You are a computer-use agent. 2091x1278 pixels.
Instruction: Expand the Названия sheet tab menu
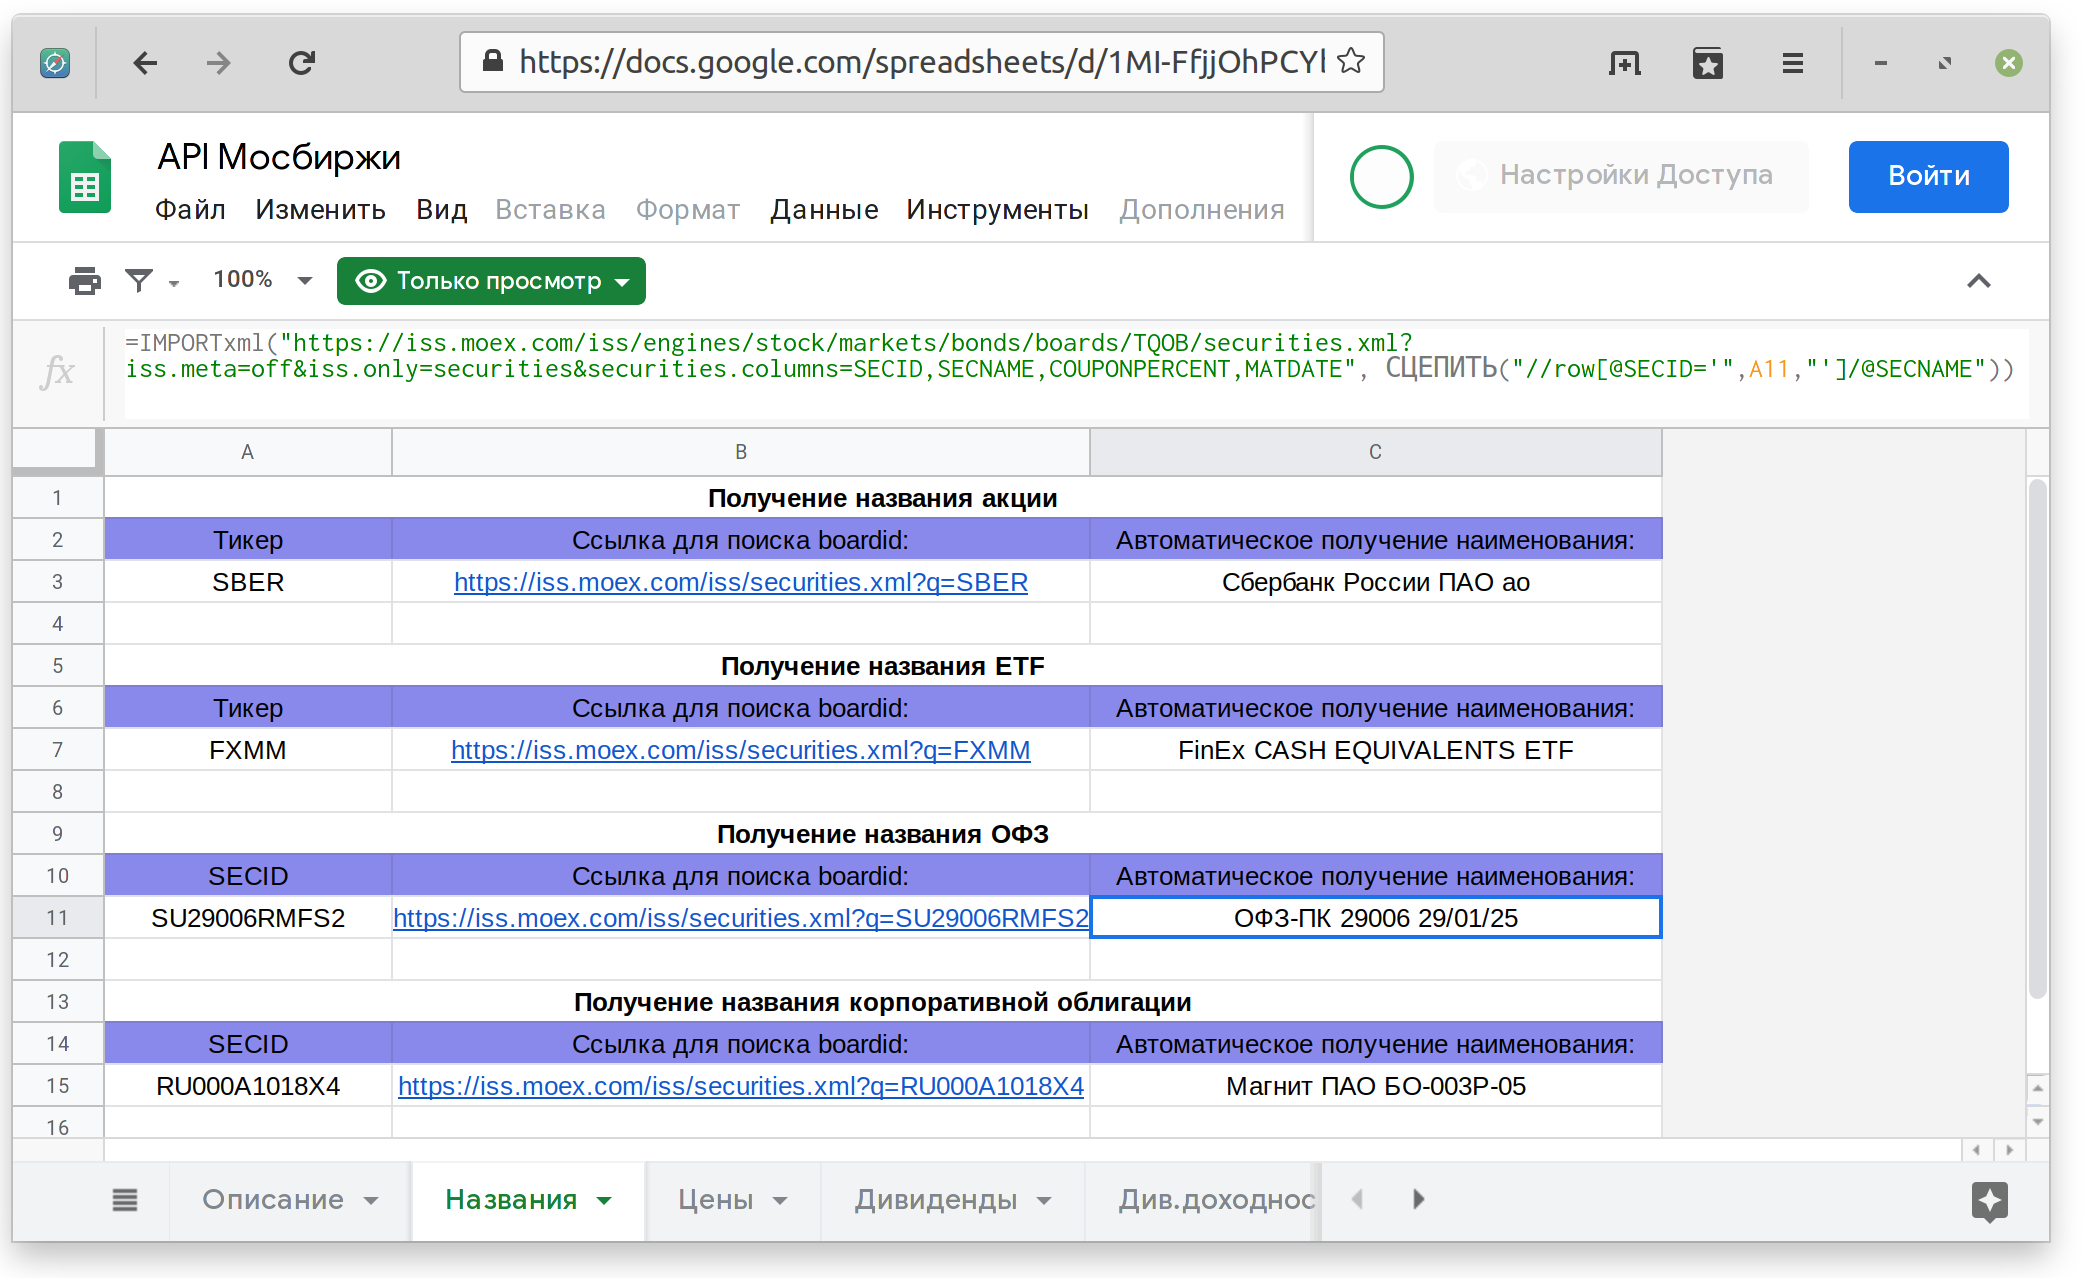(604, 1200)
